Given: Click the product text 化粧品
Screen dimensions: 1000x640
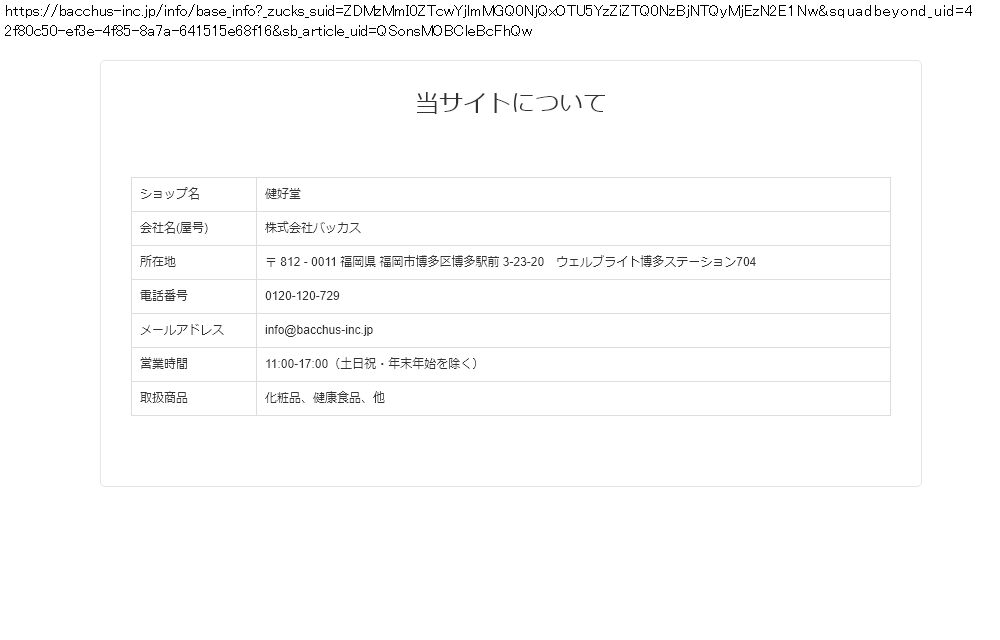Looking at the screenshot, I should (283, 398).
